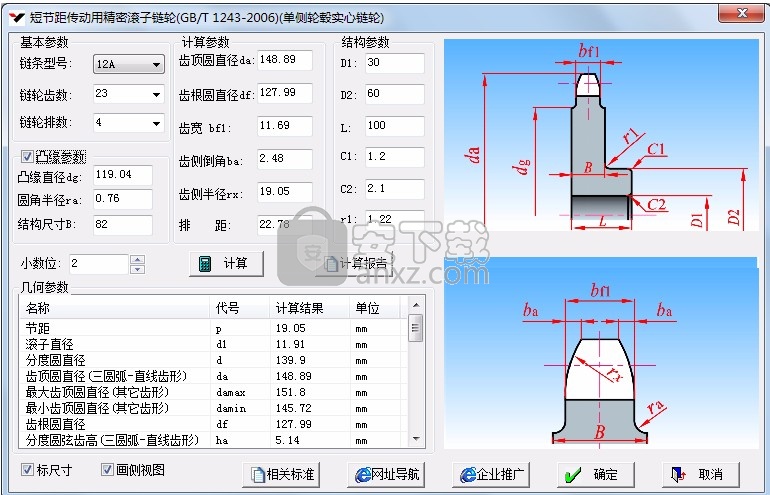Click the tooth profile diagram
The width and height of the screenshot is (770, 495).
601,353
